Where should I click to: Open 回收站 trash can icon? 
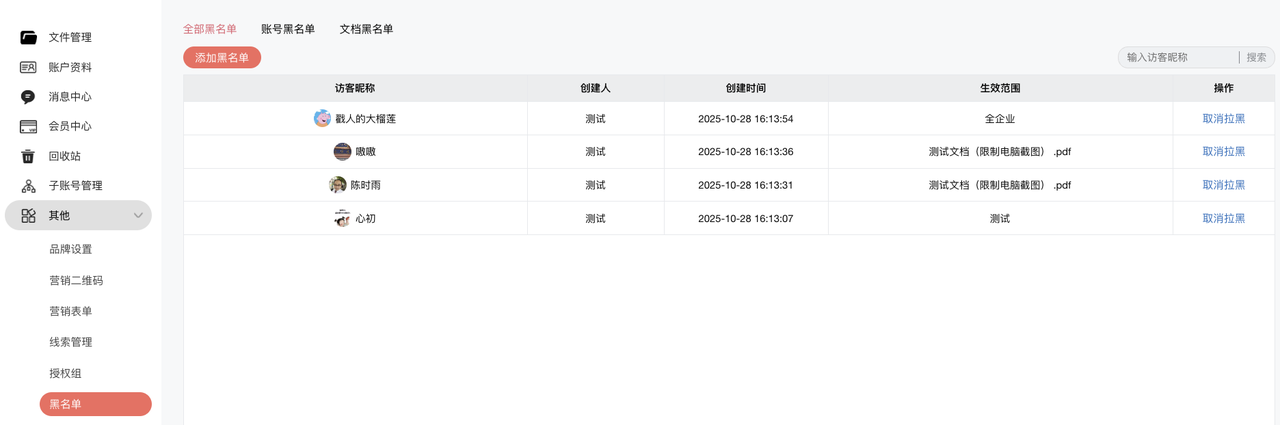coord(28,156)
